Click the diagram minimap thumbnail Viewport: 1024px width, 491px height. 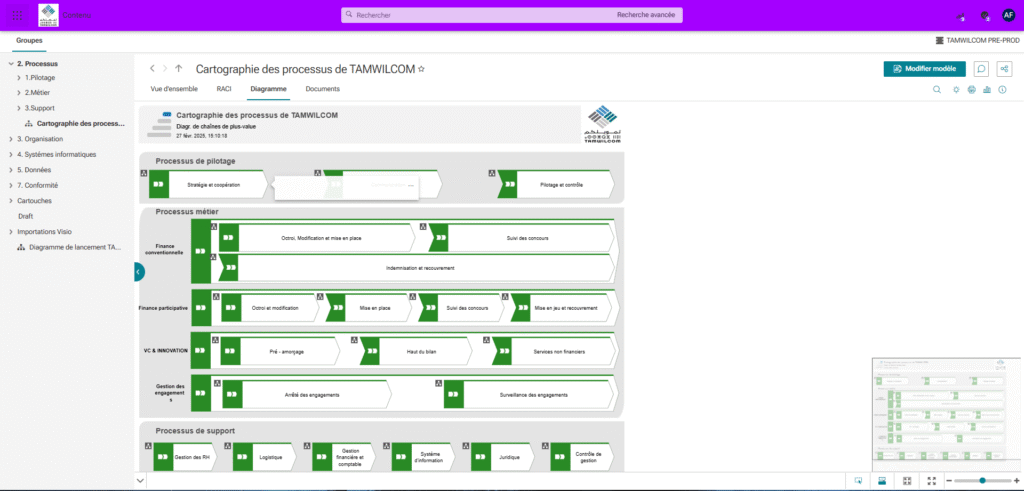(x=946, y=413)
